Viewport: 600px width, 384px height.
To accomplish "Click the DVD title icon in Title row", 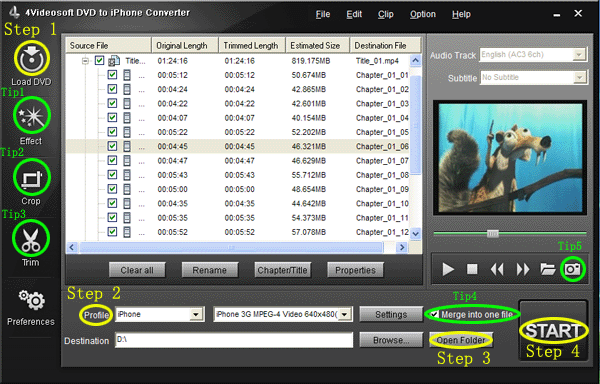I will 114,60.
